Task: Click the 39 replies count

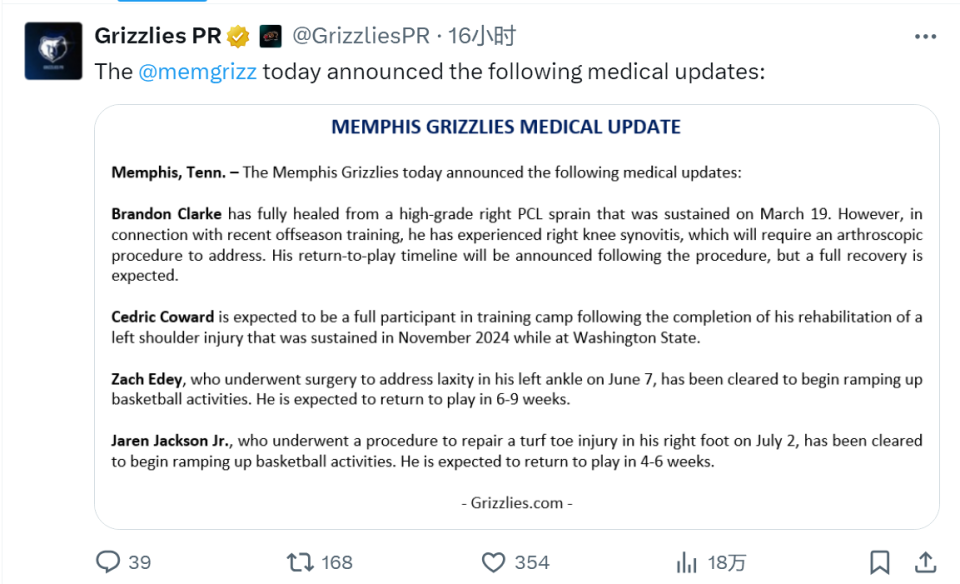Action: pyautogui.click(x=140, y=562)
